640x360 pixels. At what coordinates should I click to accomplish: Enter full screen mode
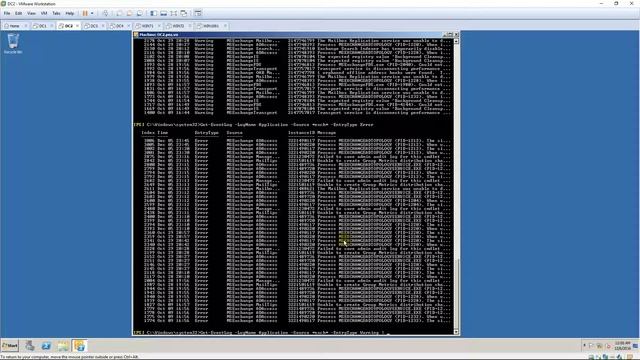click(x=174, y=13)
